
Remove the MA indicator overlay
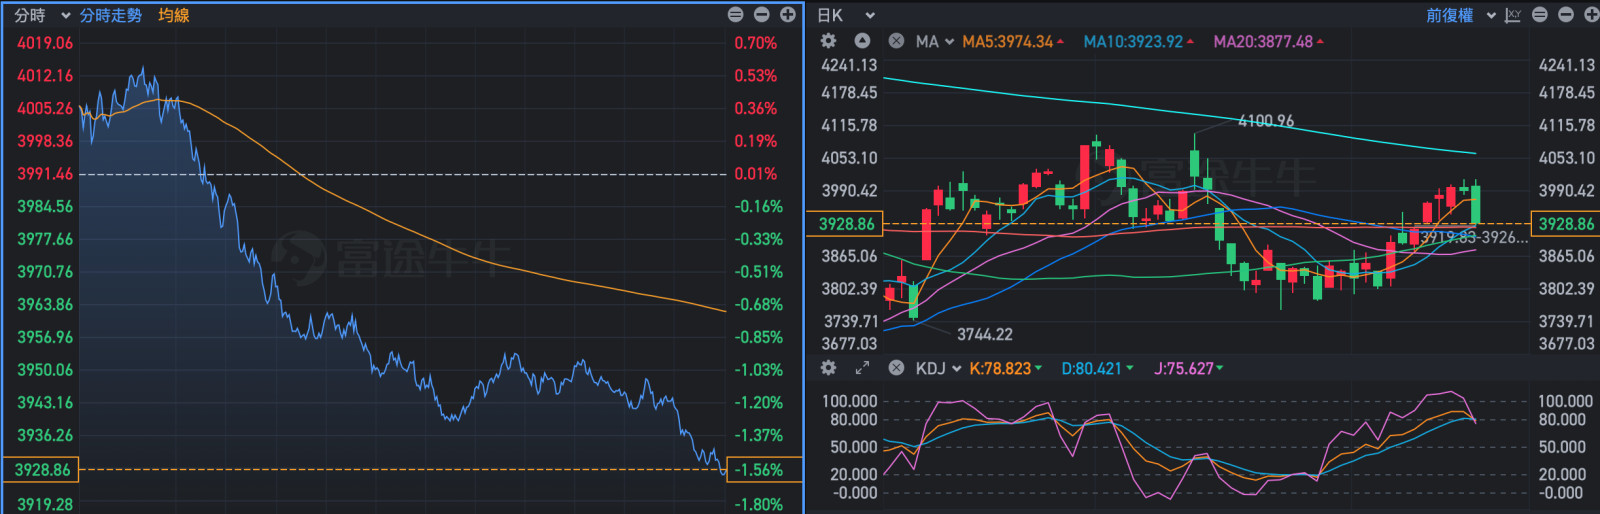coord(896,41)
